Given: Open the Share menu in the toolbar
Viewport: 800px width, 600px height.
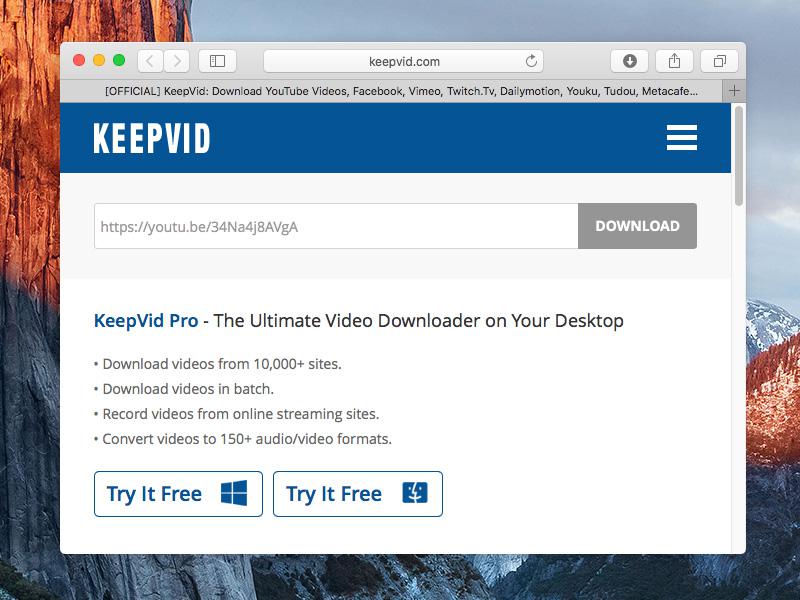Looking at the screenshot, I should 674,61.
